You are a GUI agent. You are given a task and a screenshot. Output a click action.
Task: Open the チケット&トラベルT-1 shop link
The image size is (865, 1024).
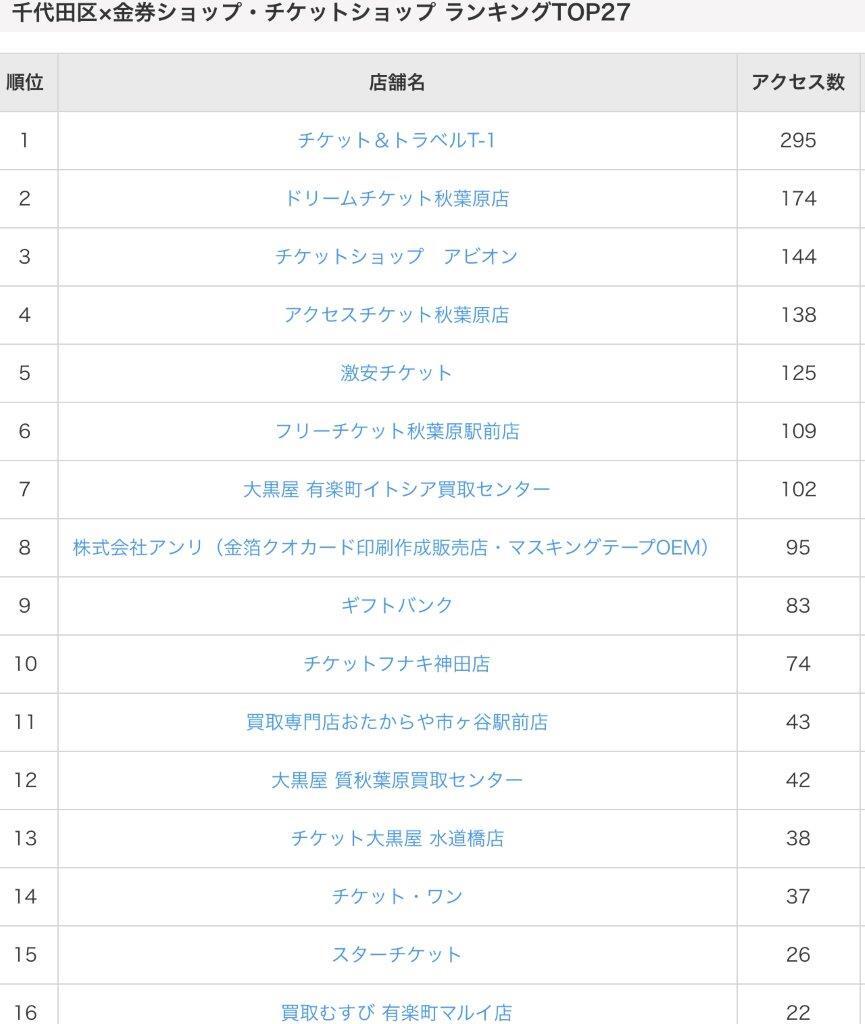pyautogui.click(x=396, y=140)
